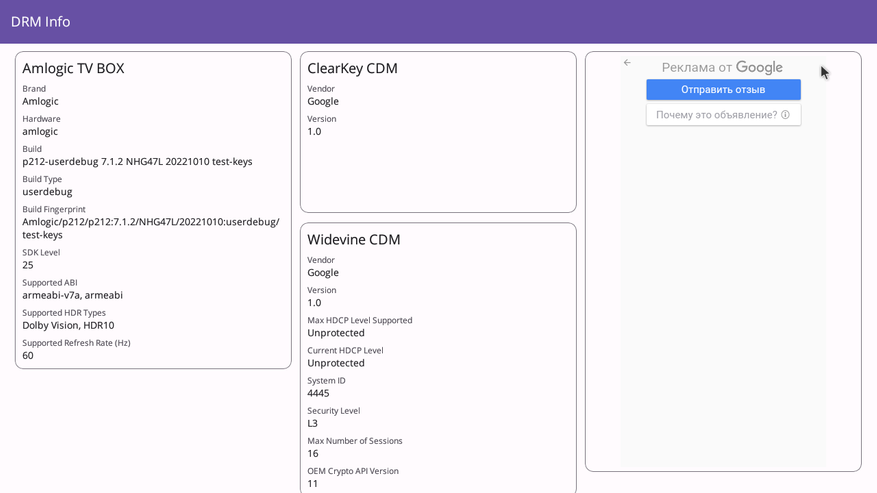Click the Supported ABI value 'armeabi-v7a, armeabi'
877x493 pixels.
pos(73,295)
